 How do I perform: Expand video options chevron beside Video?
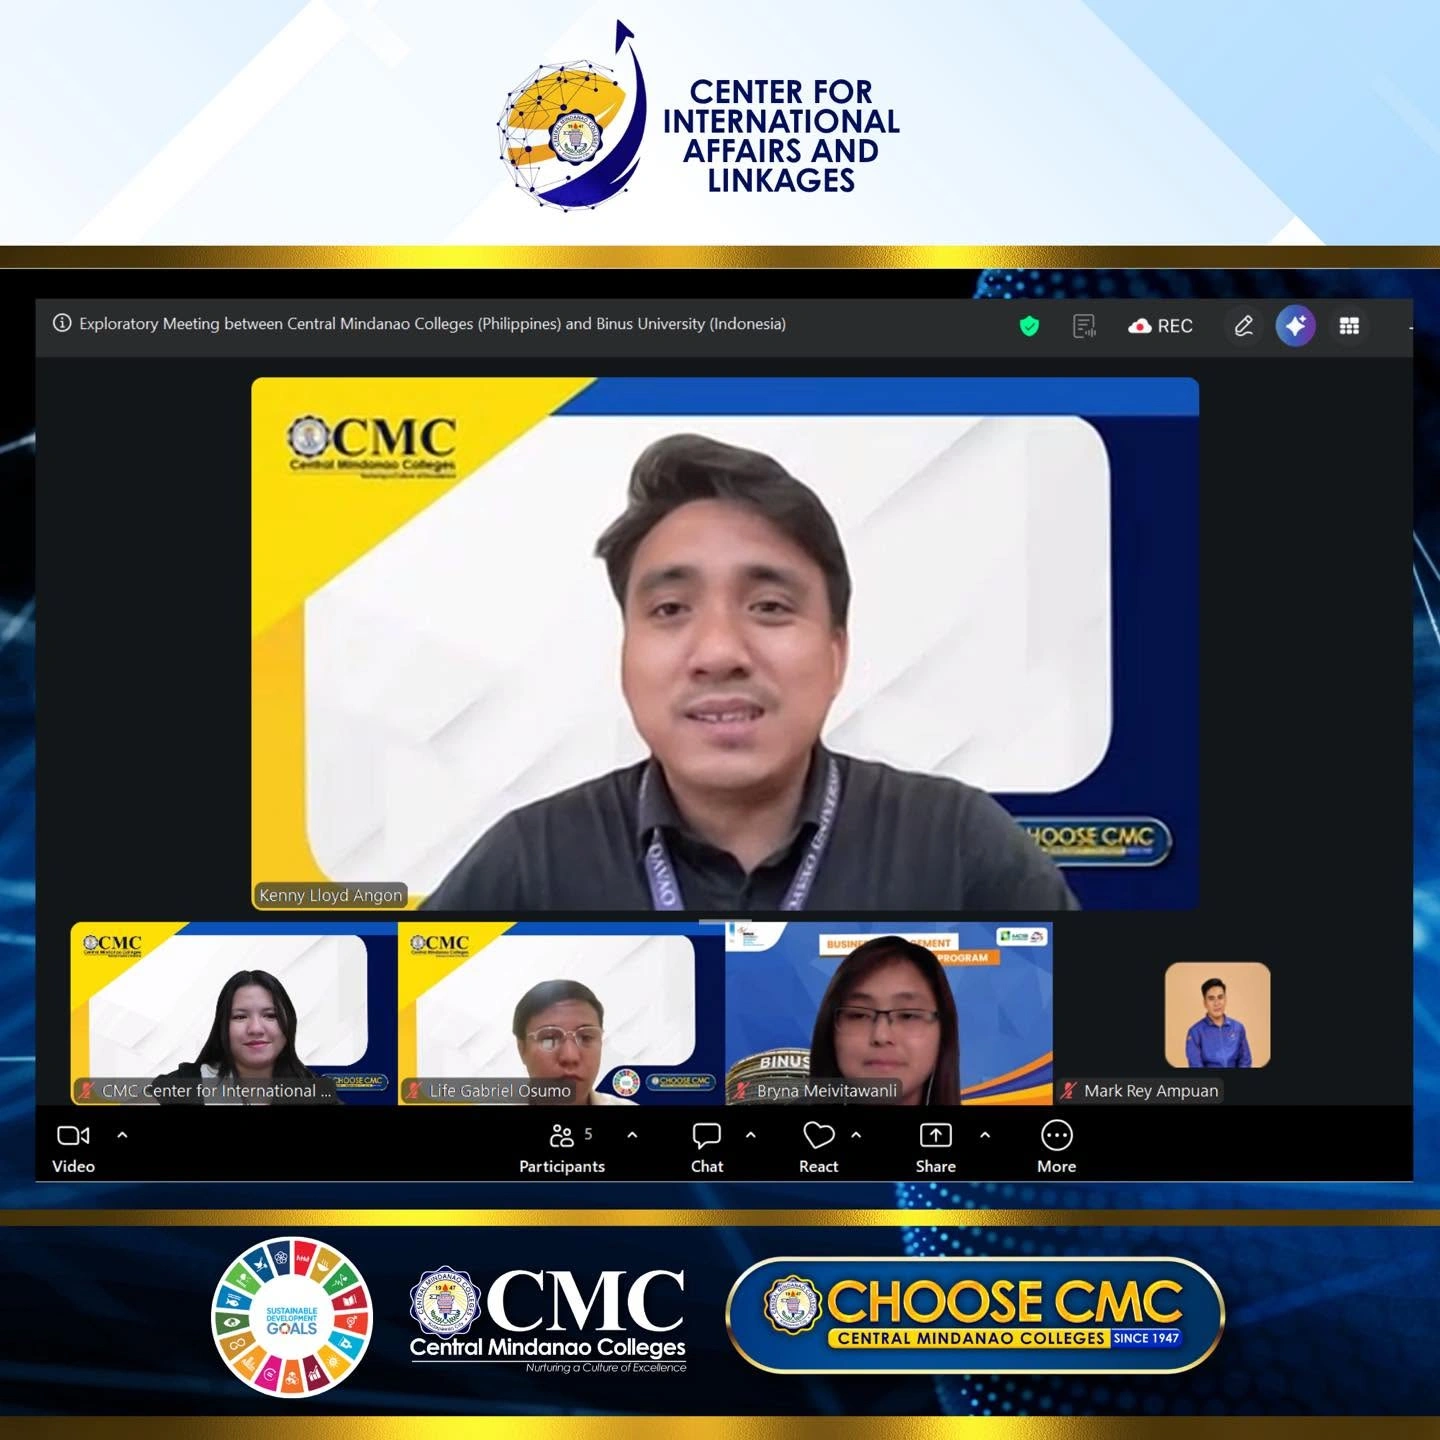click(122, 1135)
